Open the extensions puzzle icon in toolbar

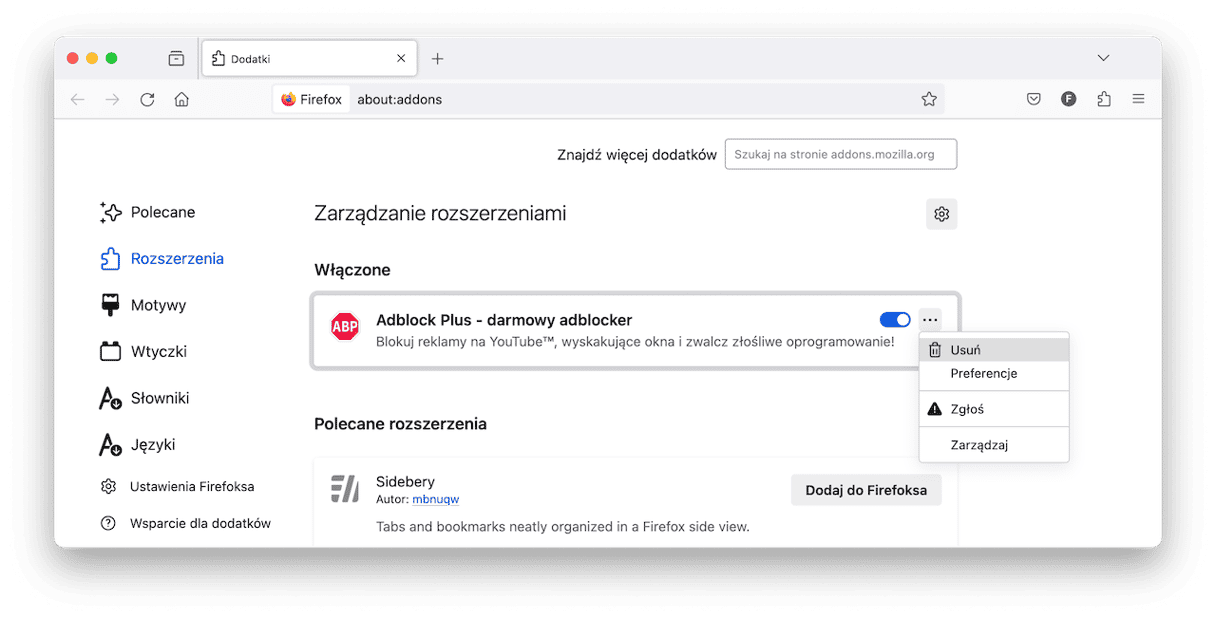click(1104, 99)
